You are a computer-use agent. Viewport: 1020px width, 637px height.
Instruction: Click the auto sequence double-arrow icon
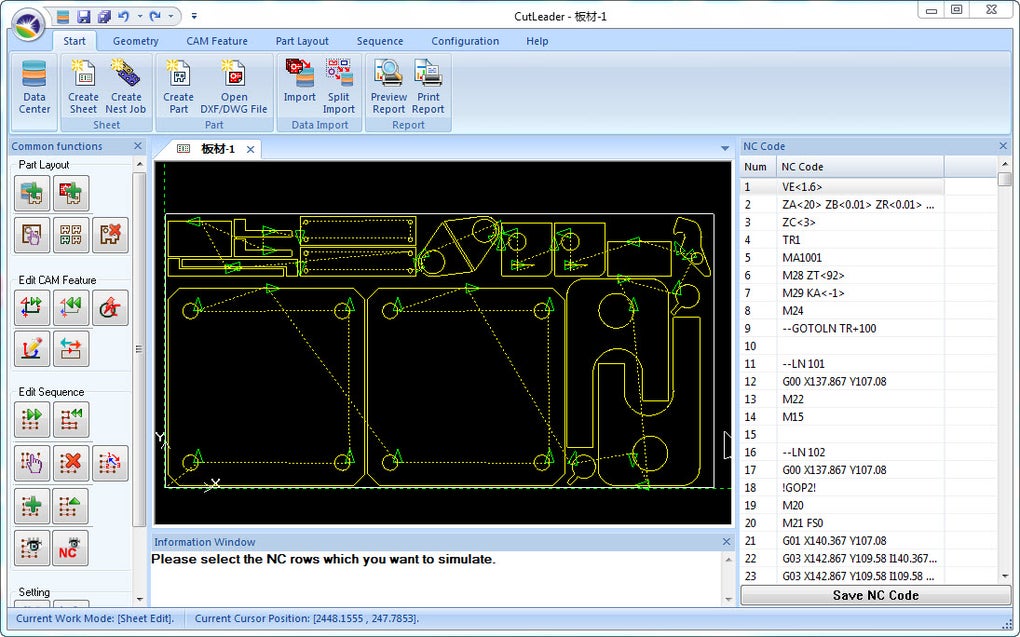point(32,419)
